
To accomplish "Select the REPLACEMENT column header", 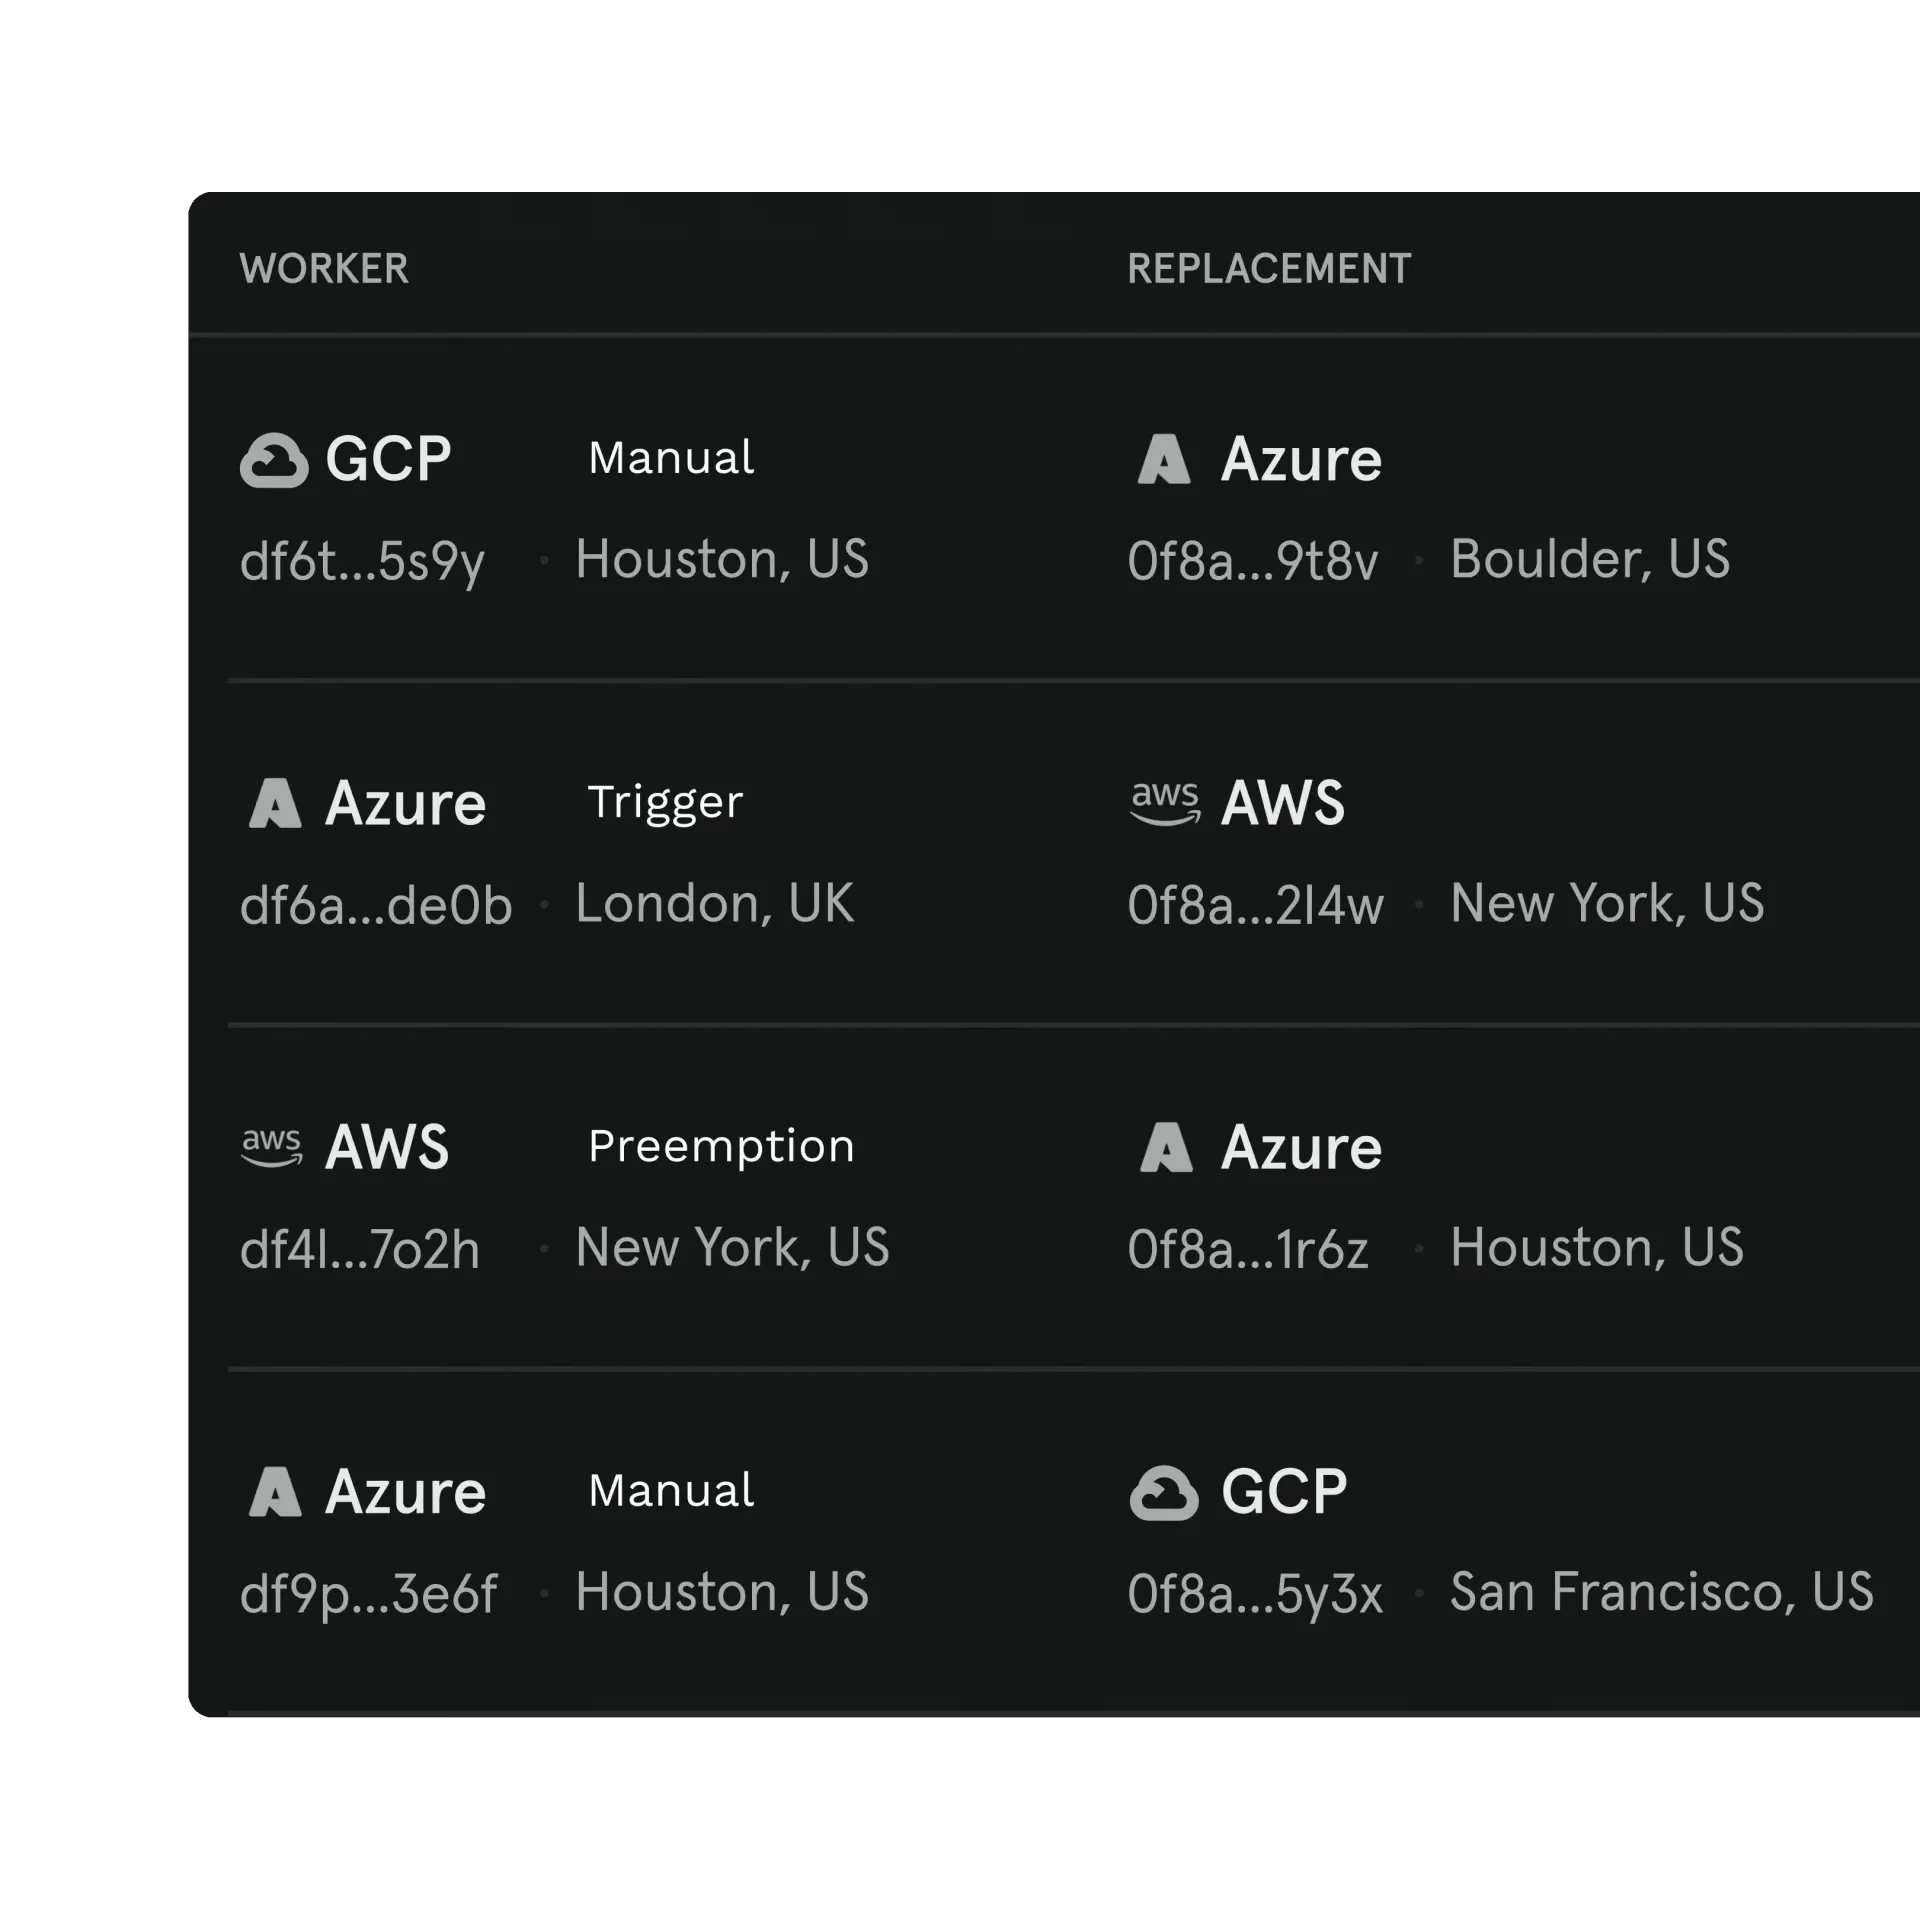I will click(x=1269, y=268).
